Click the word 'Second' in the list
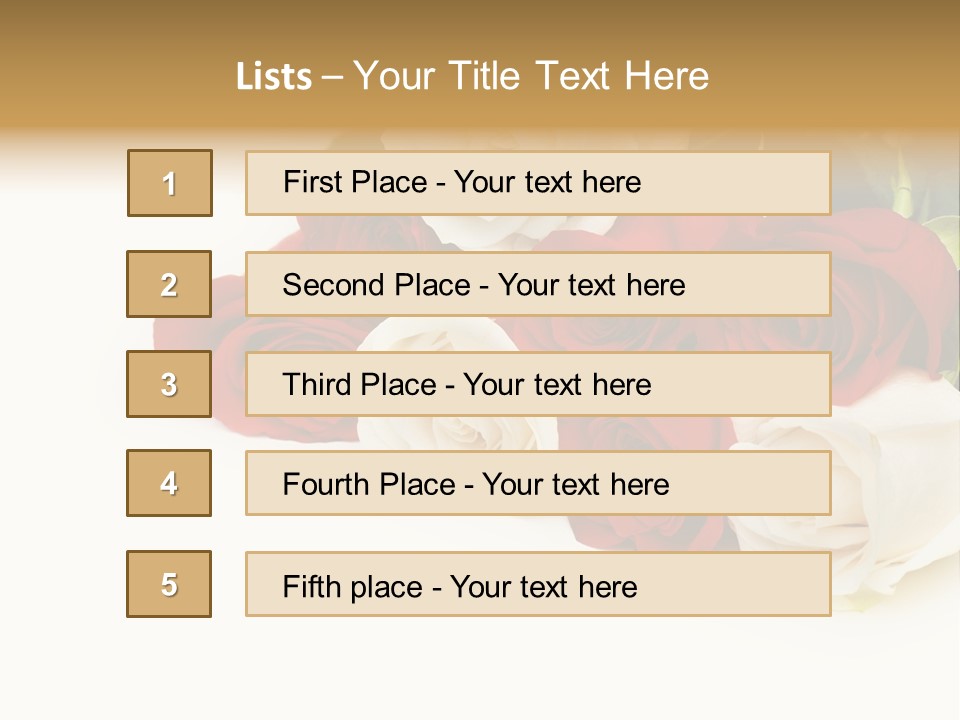 click(x=333, y=285)
